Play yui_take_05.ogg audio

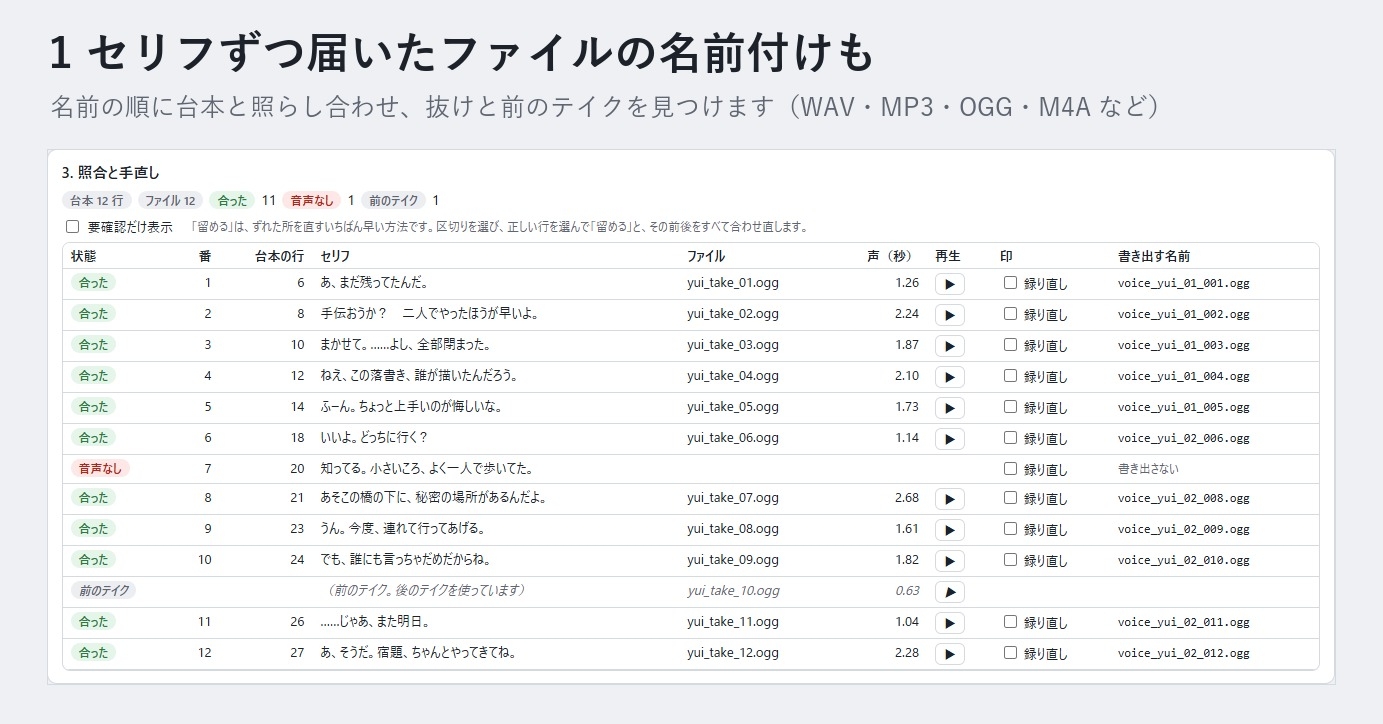(x=949, y=408)
